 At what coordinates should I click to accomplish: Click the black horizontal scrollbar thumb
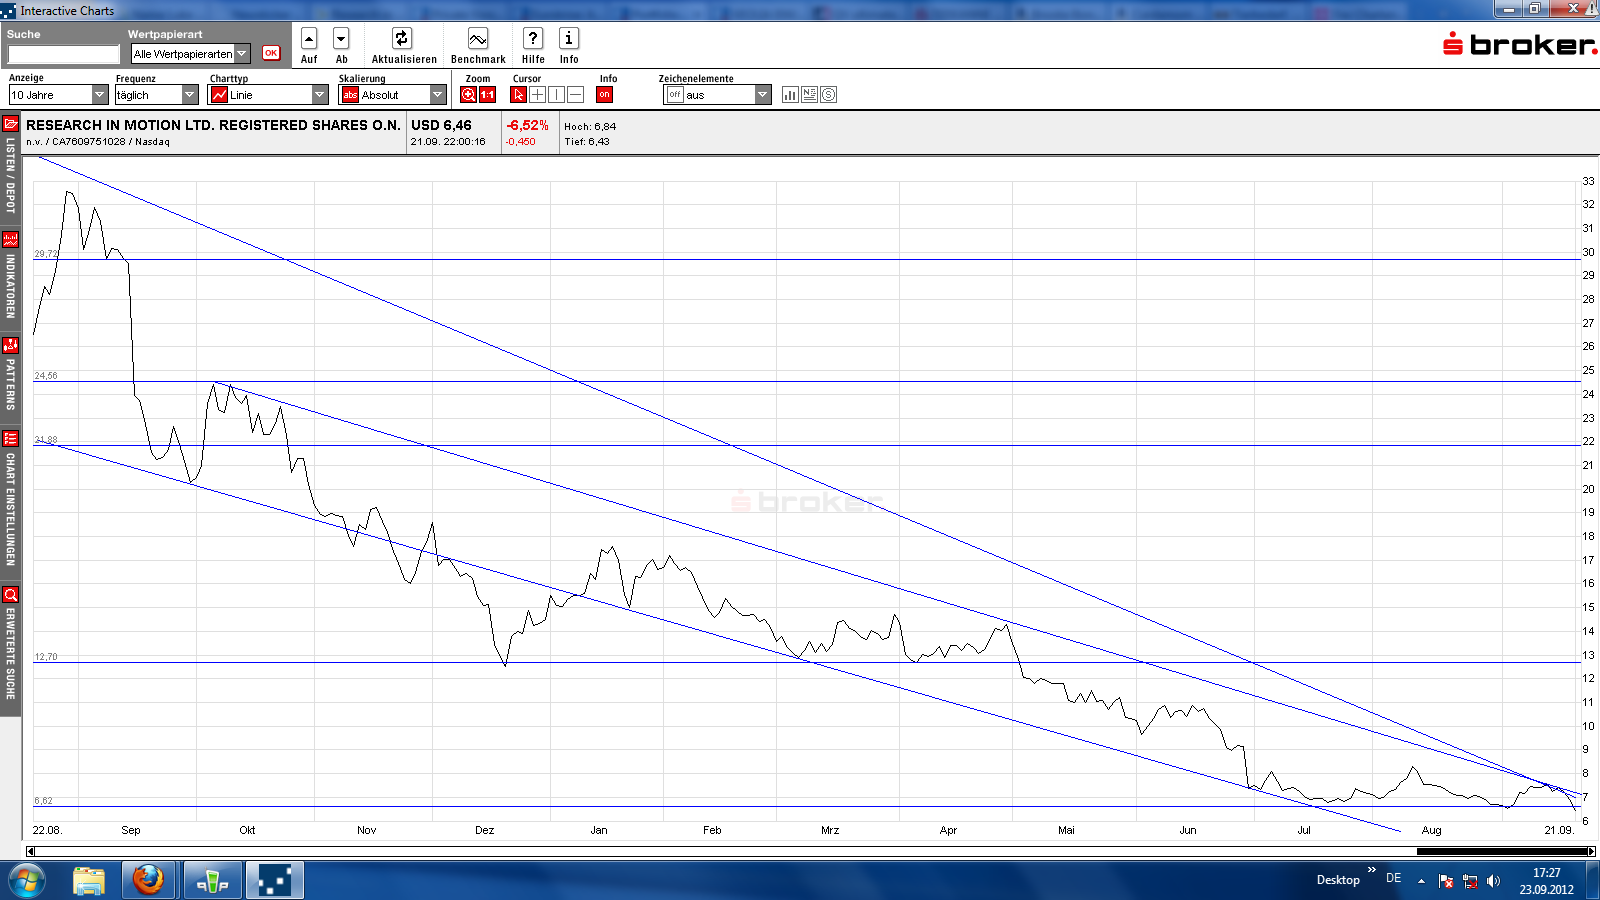(x=1502, y=852)
